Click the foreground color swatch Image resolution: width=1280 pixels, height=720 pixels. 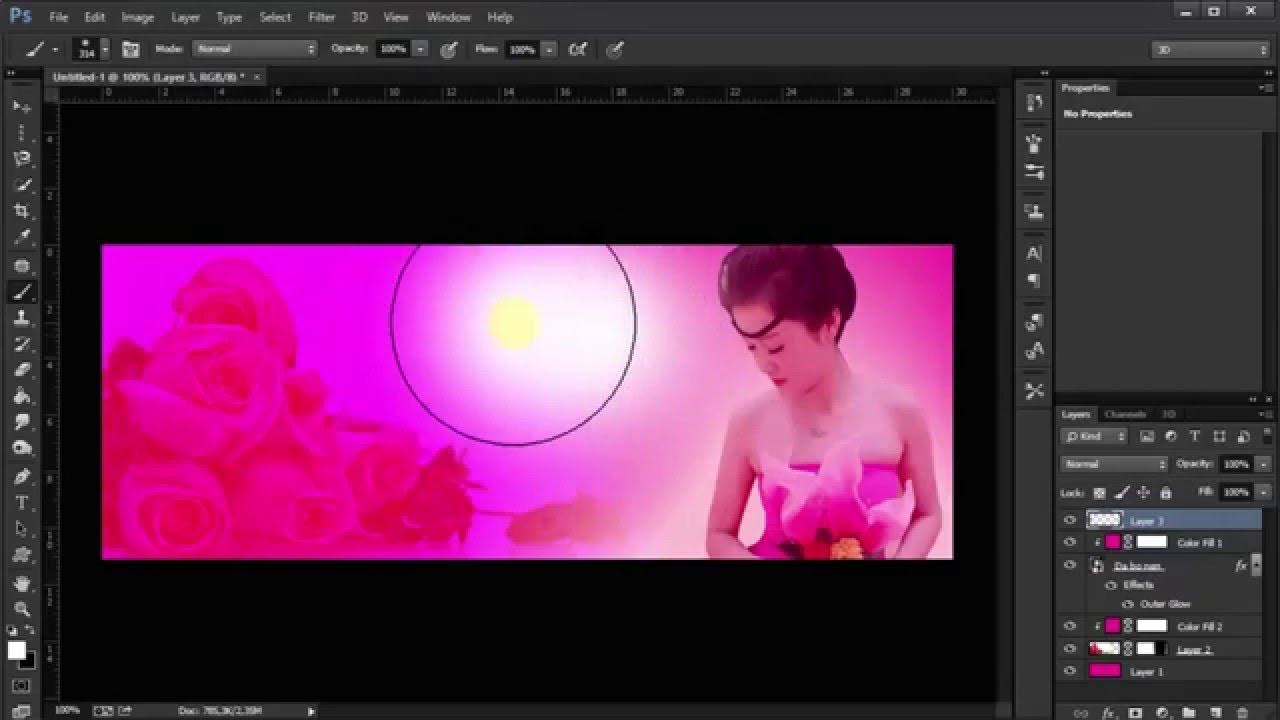[17, 651]
